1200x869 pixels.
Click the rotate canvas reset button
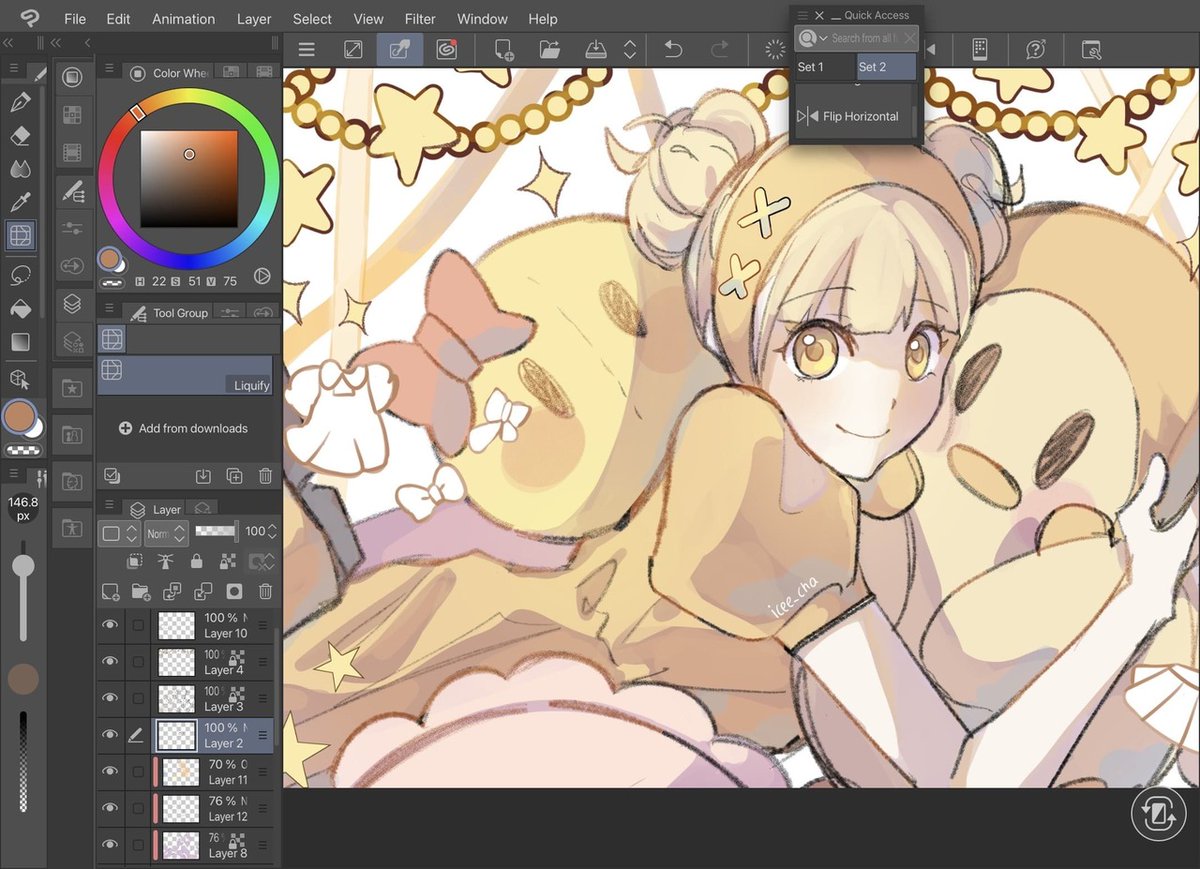[1158, 814]
